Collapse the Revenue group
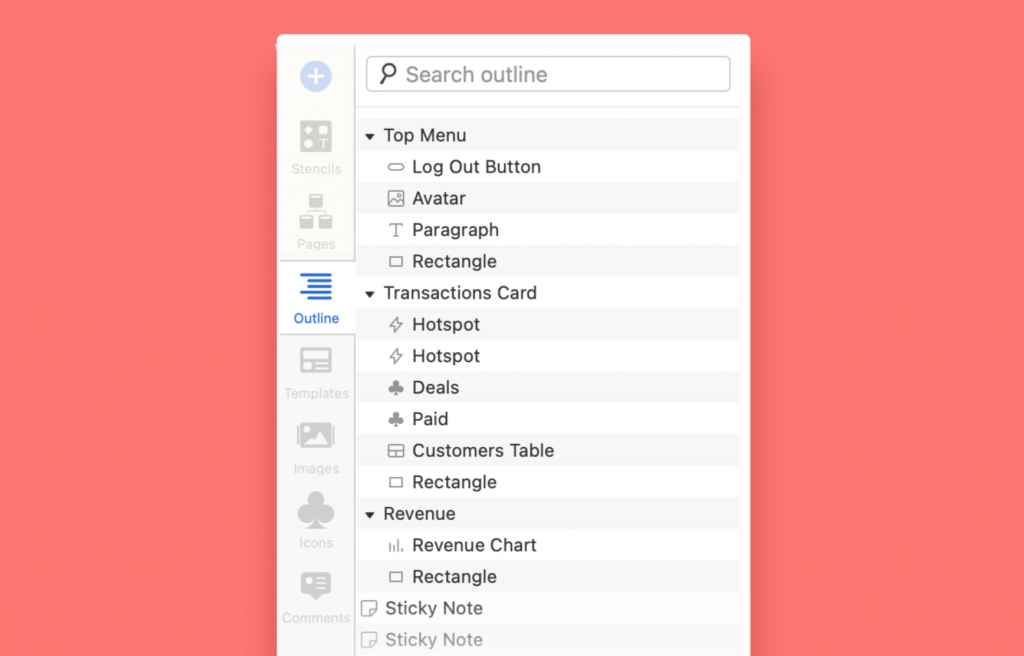This screenshot has width=1024, height=656. click(370, 515)
